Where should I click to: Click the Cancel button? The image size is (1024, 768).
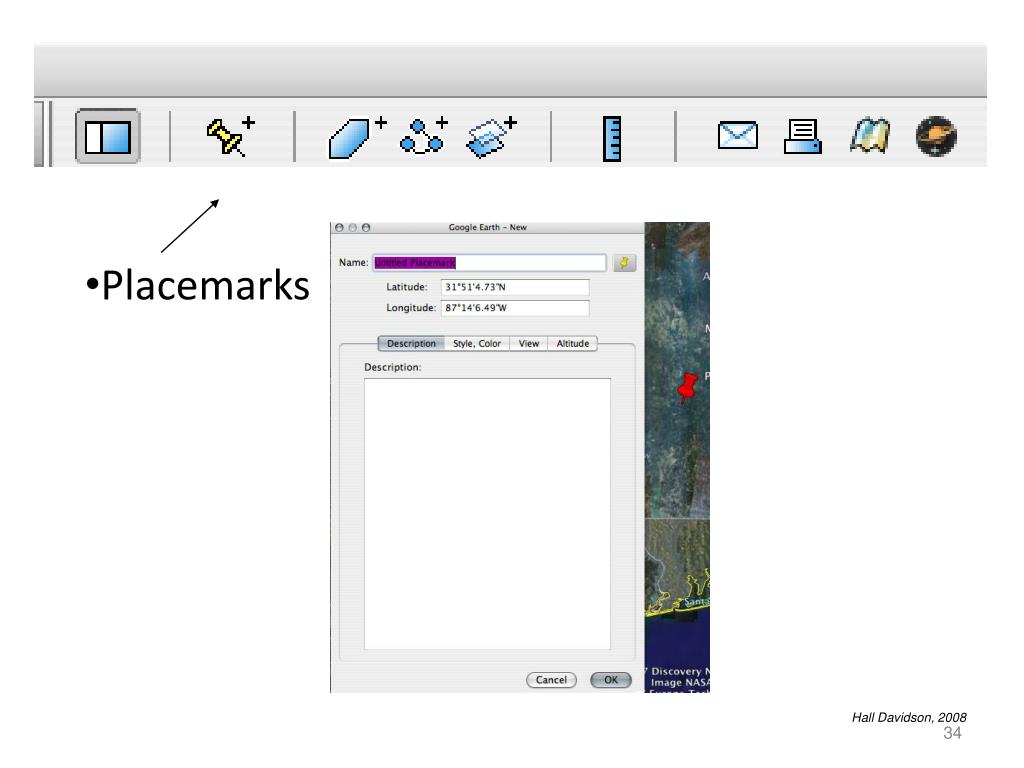[551, 680]
